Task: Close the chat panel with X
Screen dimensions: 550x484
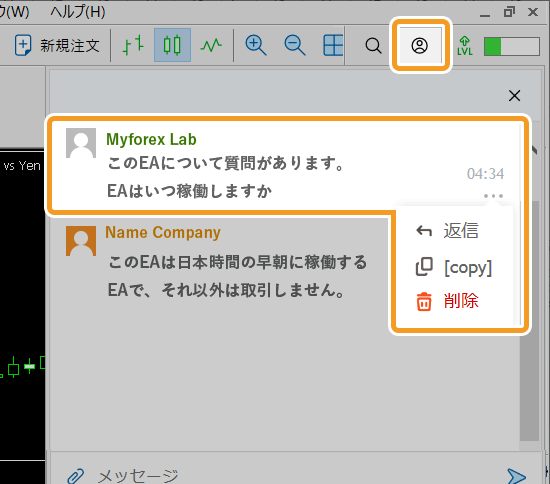Action: click(x=515, y=95)
